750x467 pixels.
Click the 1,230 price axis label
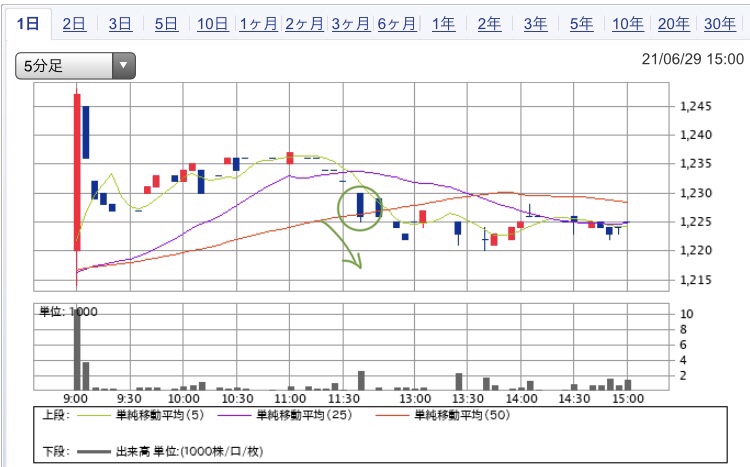[696, 193]
